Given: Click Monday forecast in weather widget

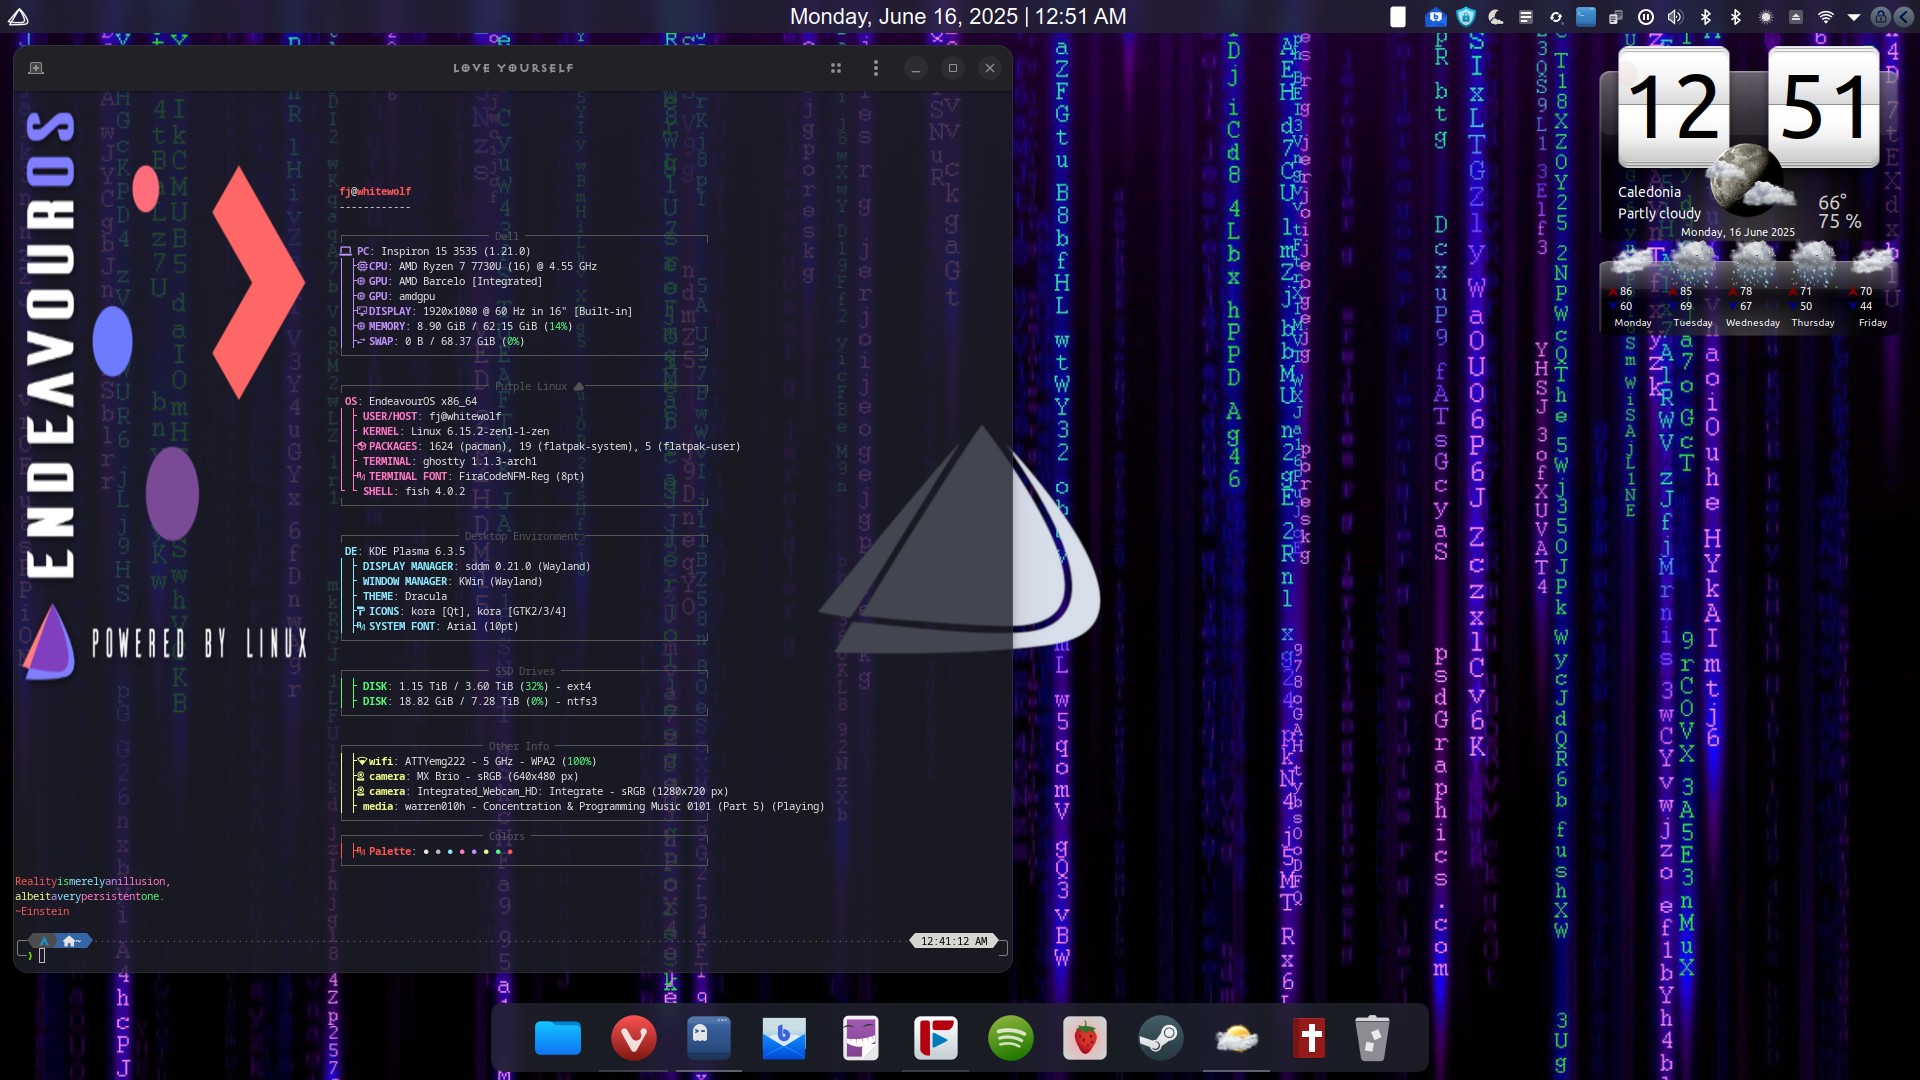Looking at the screenshot, I should [1632, 288].
